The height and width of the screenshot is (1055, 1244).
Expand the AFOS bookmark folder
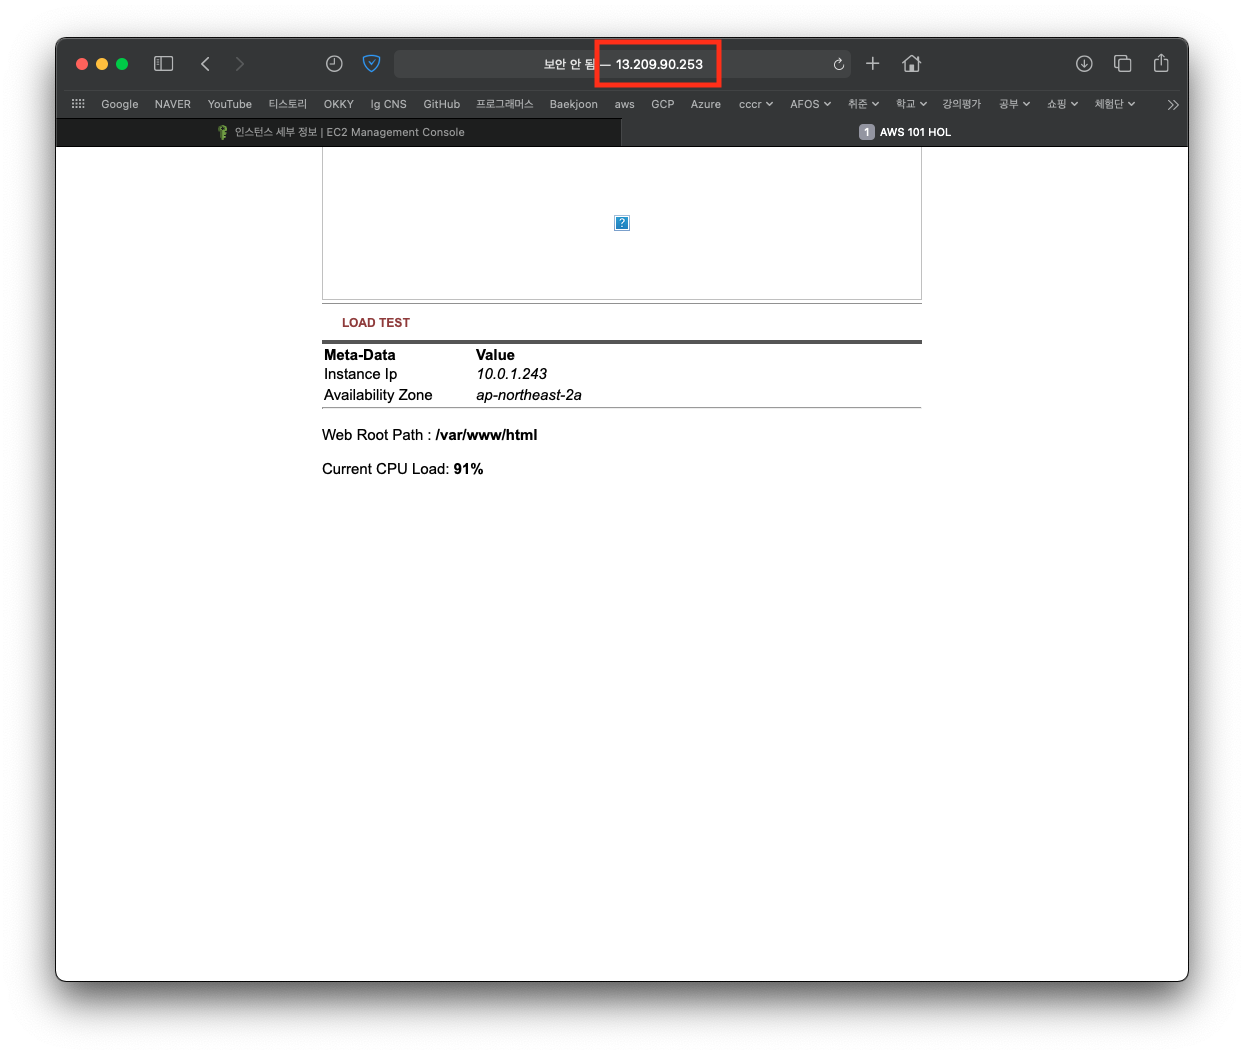click(811, 104)
